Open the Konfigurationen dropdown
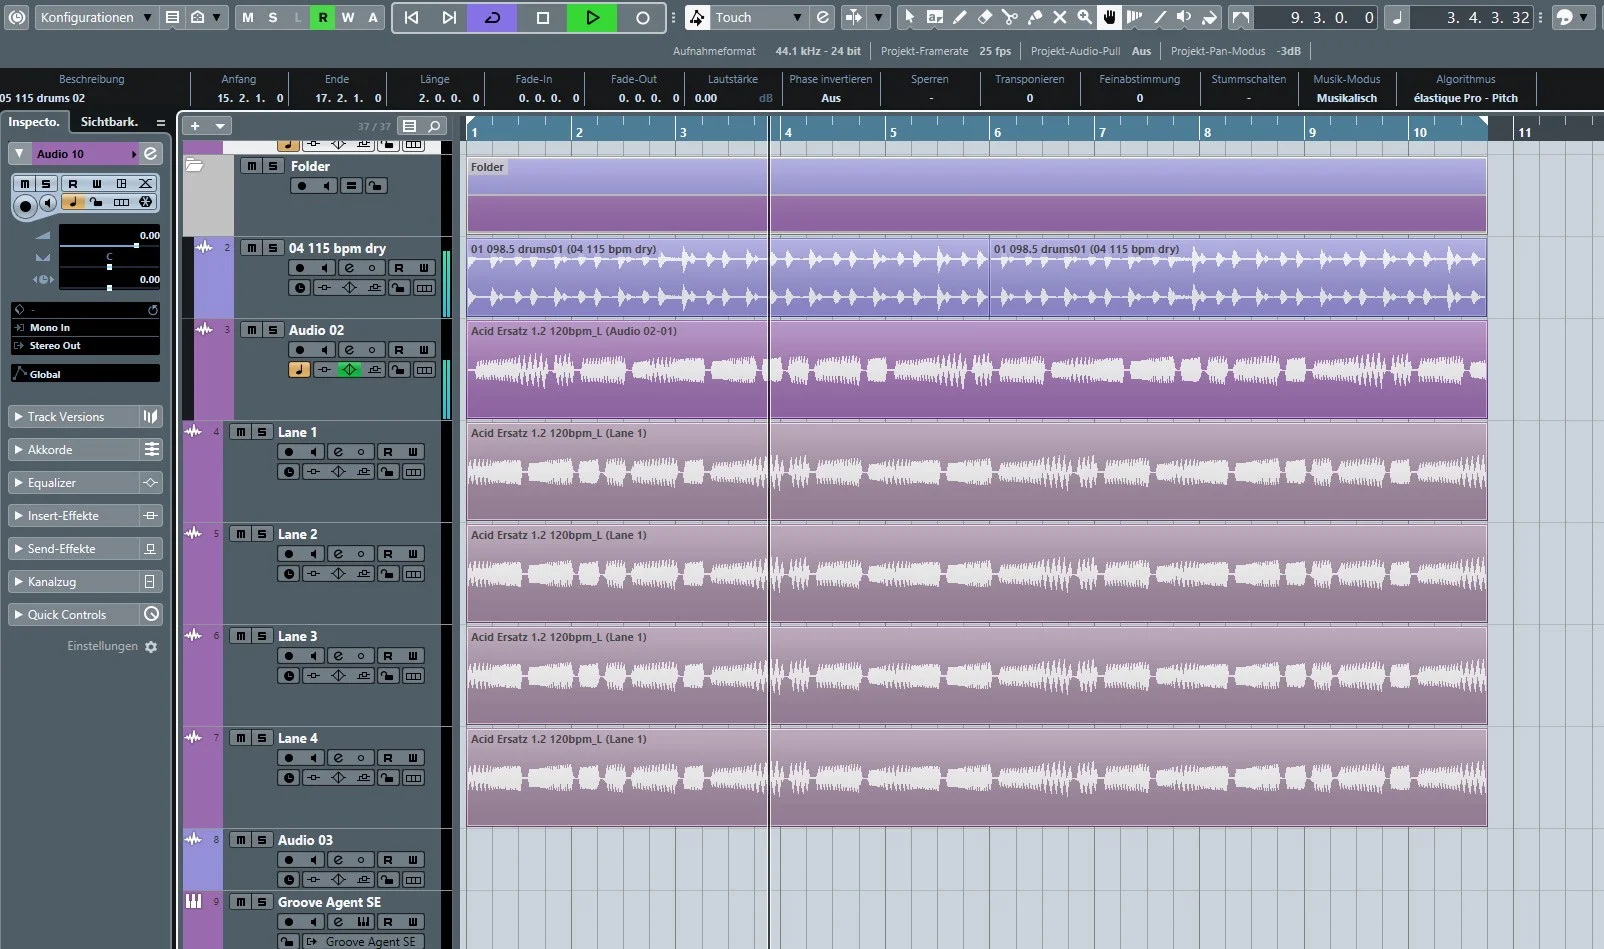The height and width of the screenshot is (949, 1604). pos(95,17)
